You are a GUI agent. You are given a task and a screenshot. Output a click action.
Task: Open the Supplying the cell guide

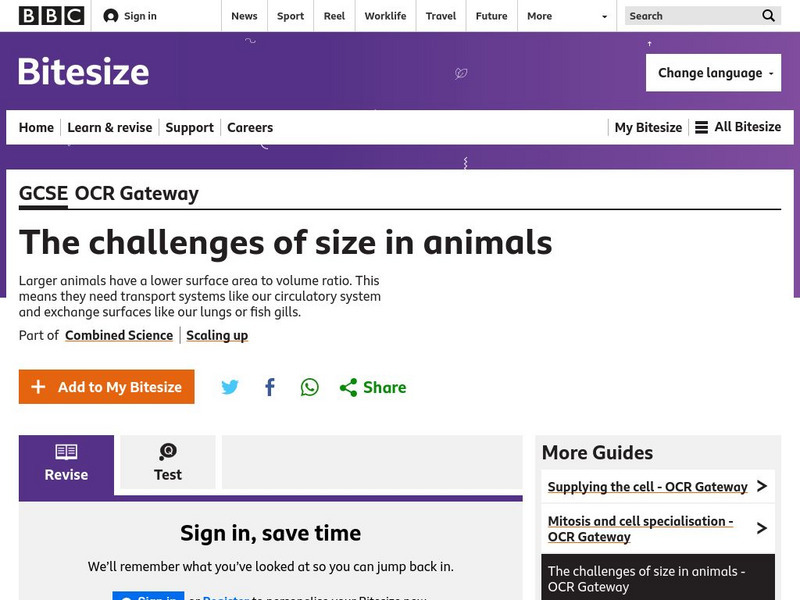[x=648, y=487]
